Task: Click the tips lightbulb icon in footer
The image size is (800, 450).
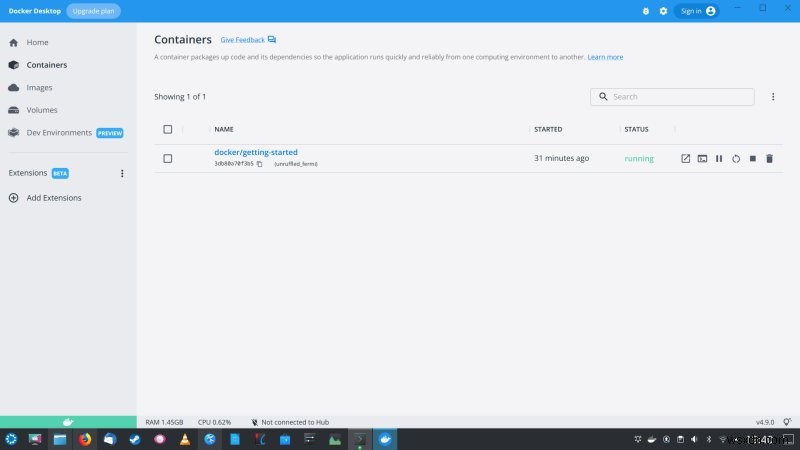Action: click(787, 421)
